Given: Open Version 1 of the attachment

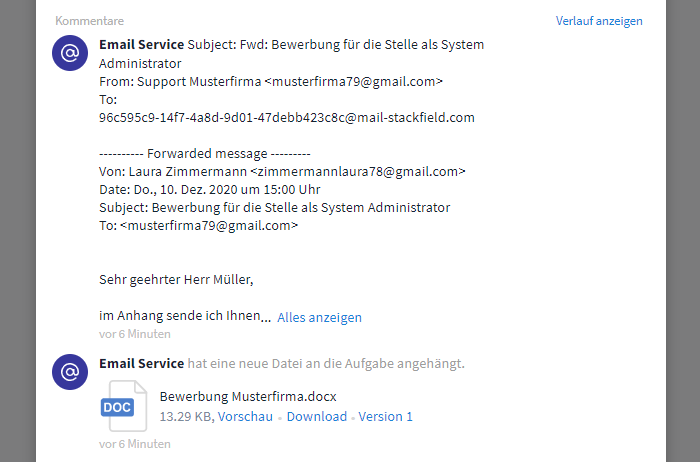Looking at the screenshot, I should (385, 416).
